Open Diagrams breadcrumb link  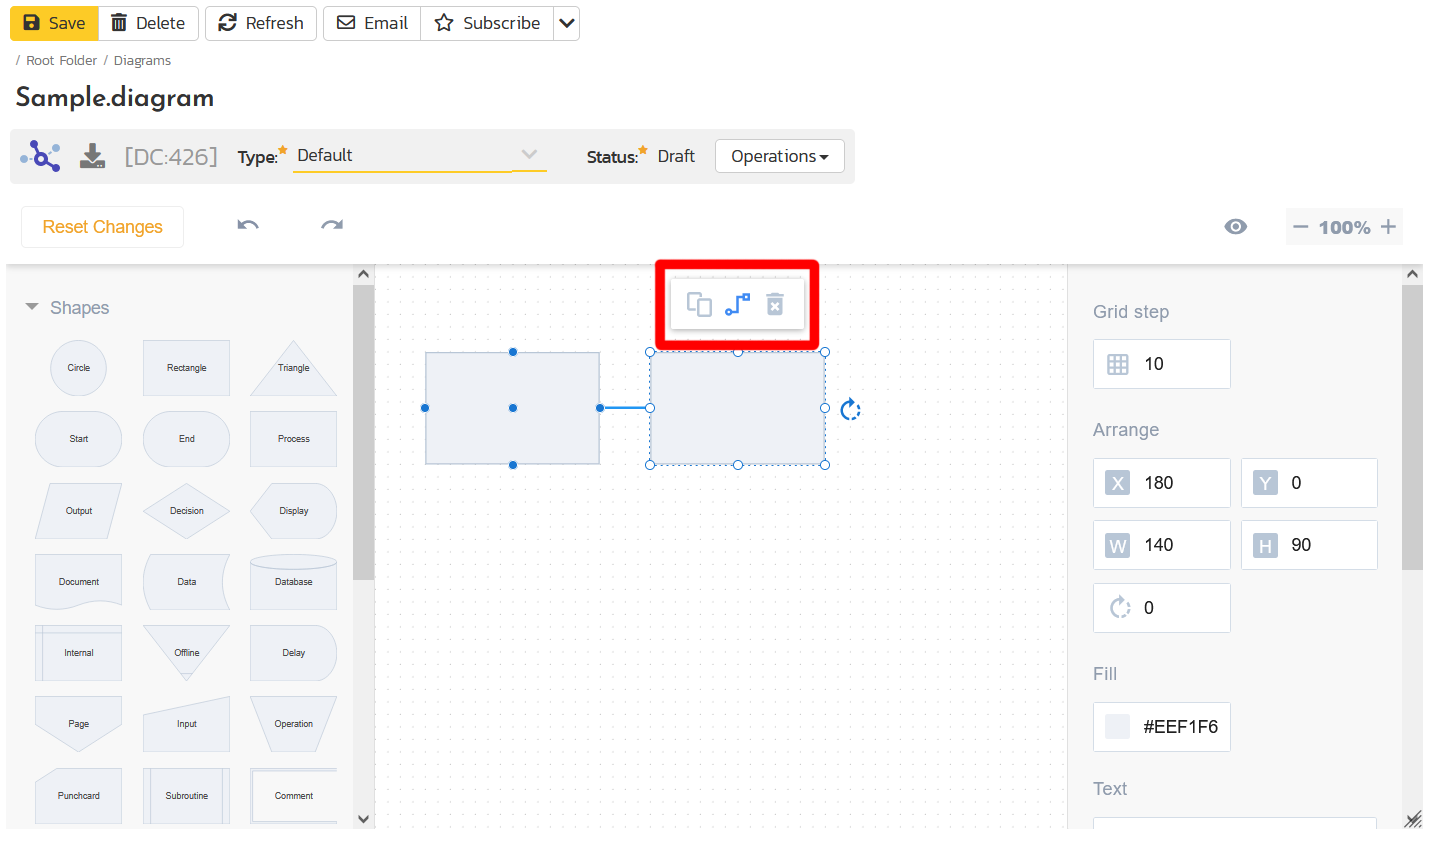tap(142, 61)
